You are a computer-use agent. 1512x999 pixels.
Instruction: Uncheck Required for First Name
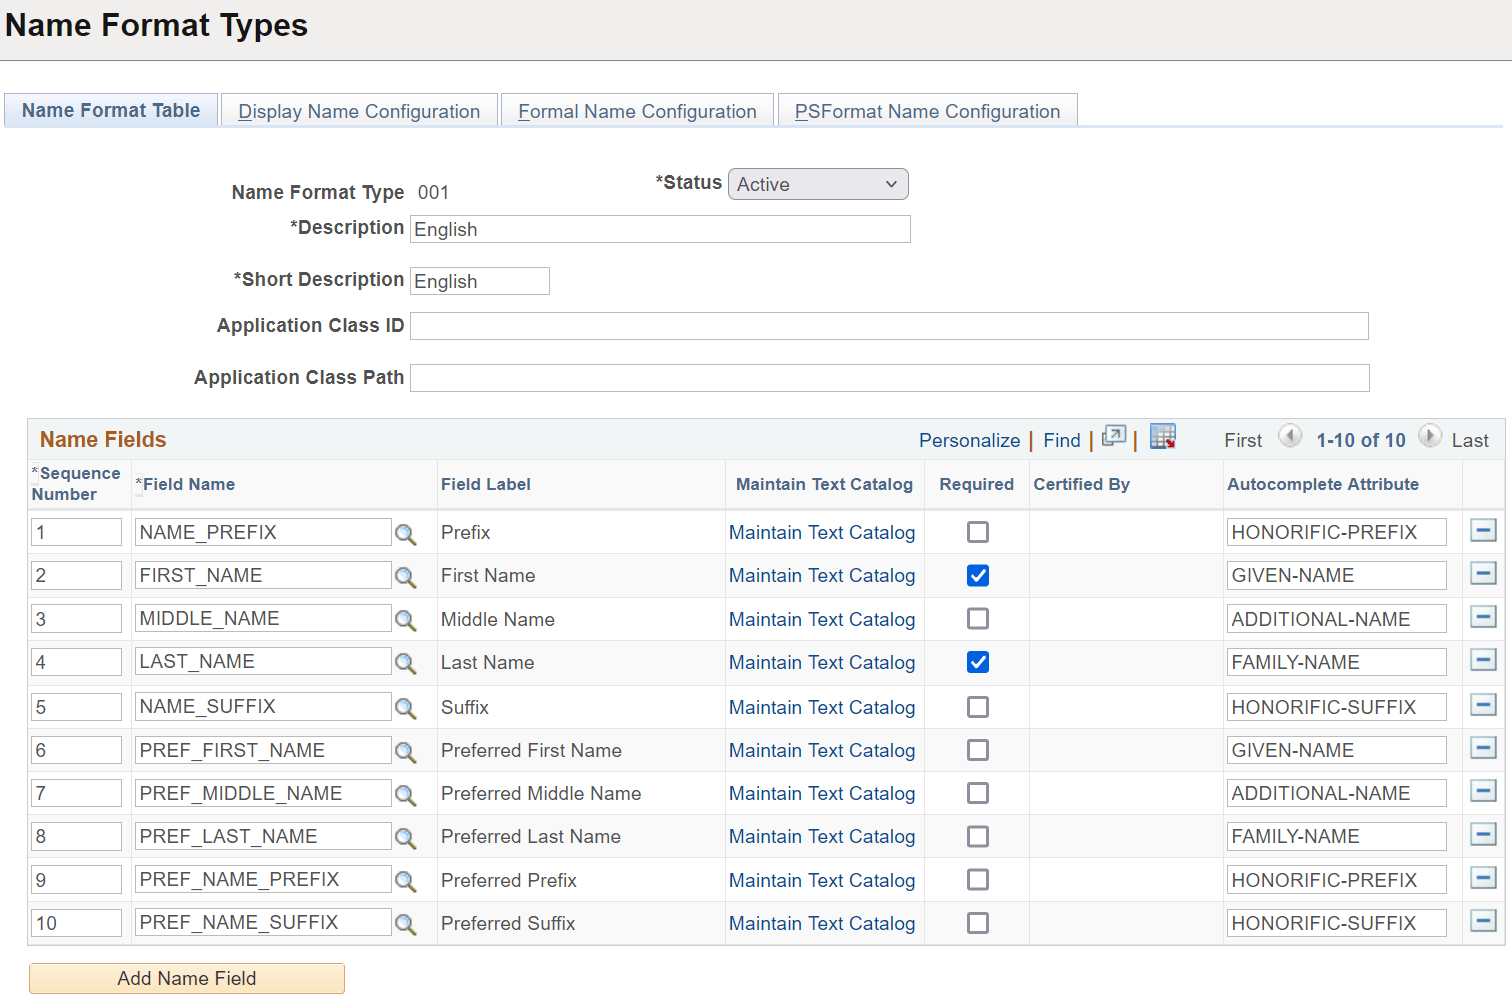click(x=978, y=576)
